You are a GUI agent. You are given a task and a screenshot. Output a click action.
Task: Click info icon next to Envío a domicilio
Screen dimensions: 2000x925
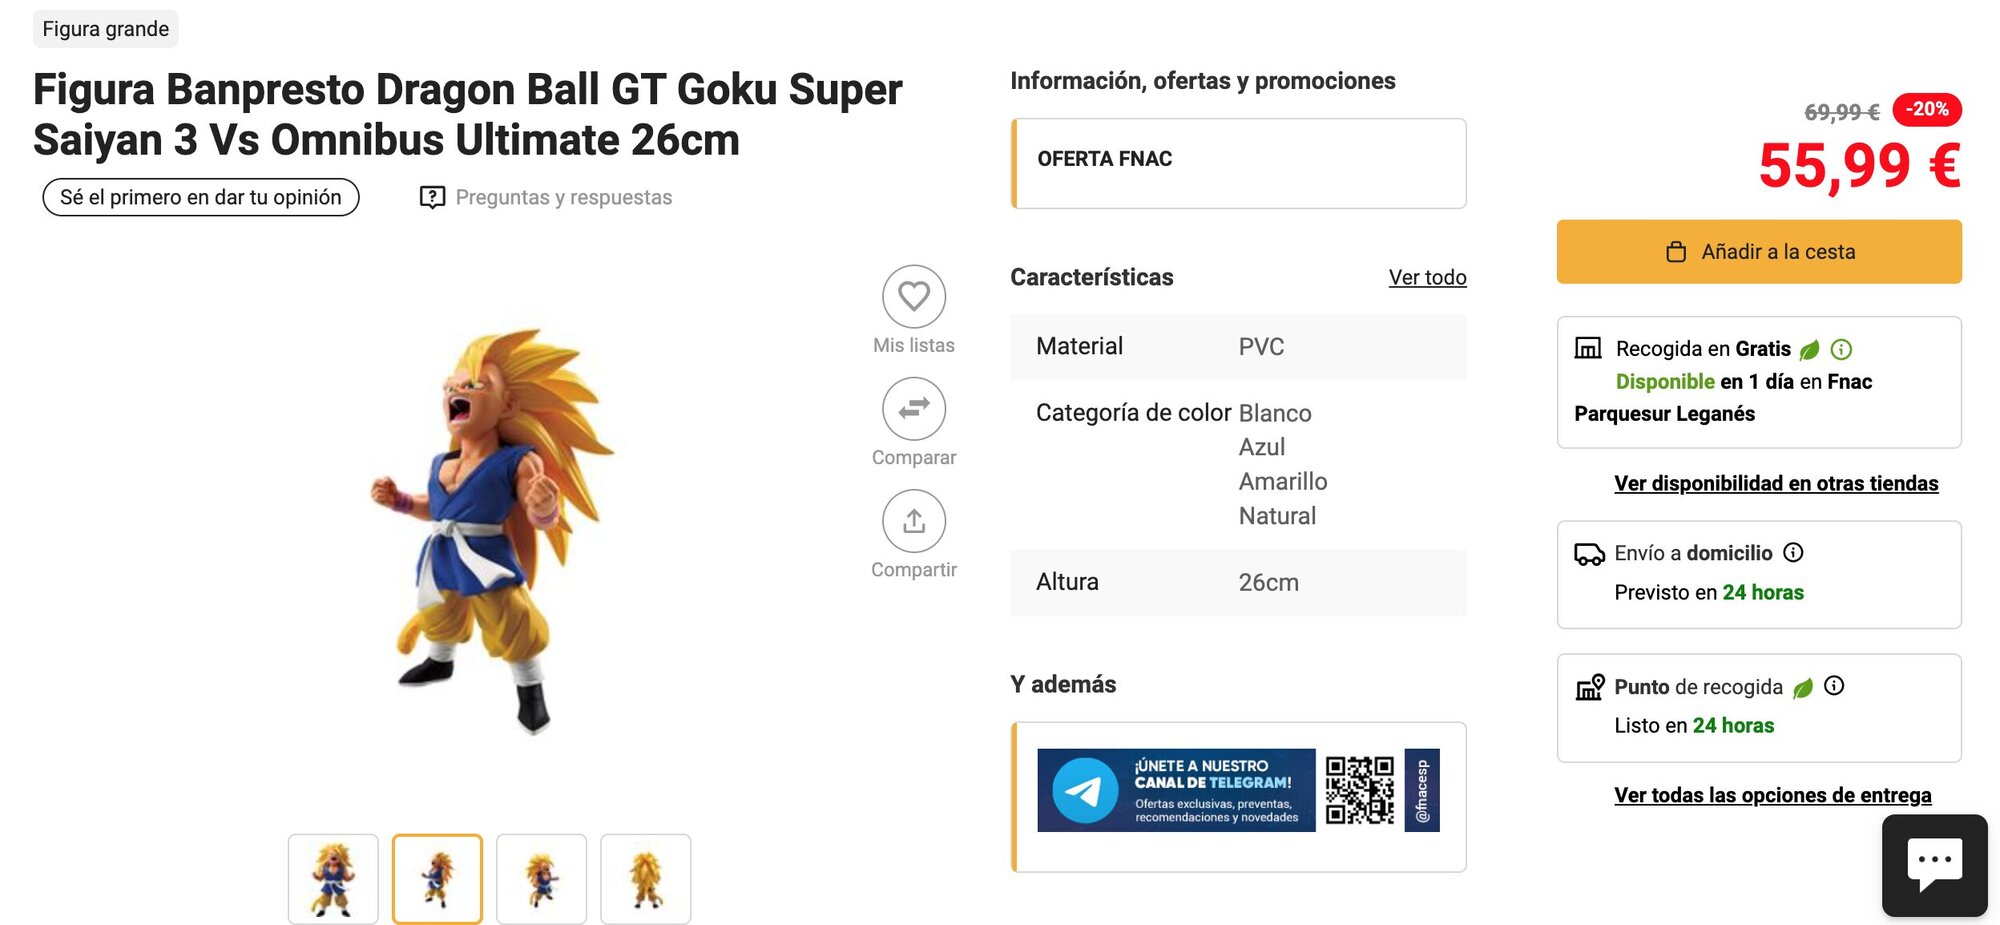pyautogui.click(x=1794, y=552)
